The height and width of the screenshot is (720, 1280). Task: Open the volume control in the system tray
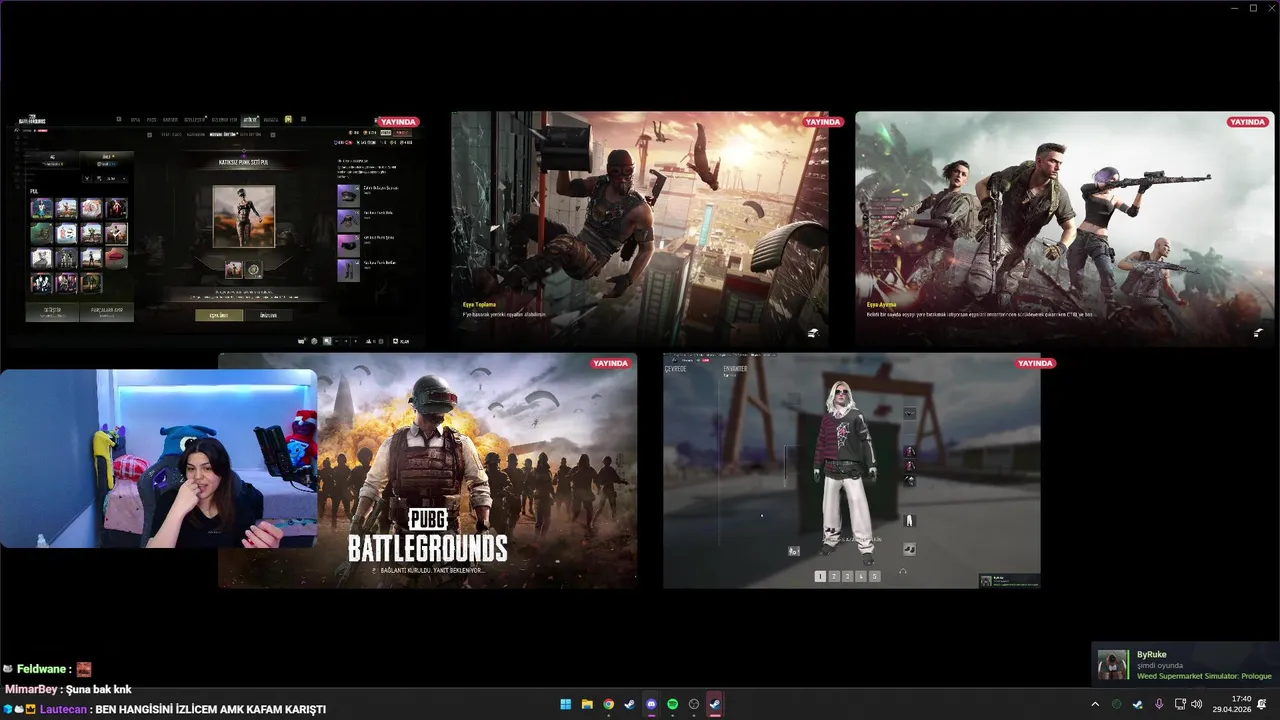point(1197,704)
